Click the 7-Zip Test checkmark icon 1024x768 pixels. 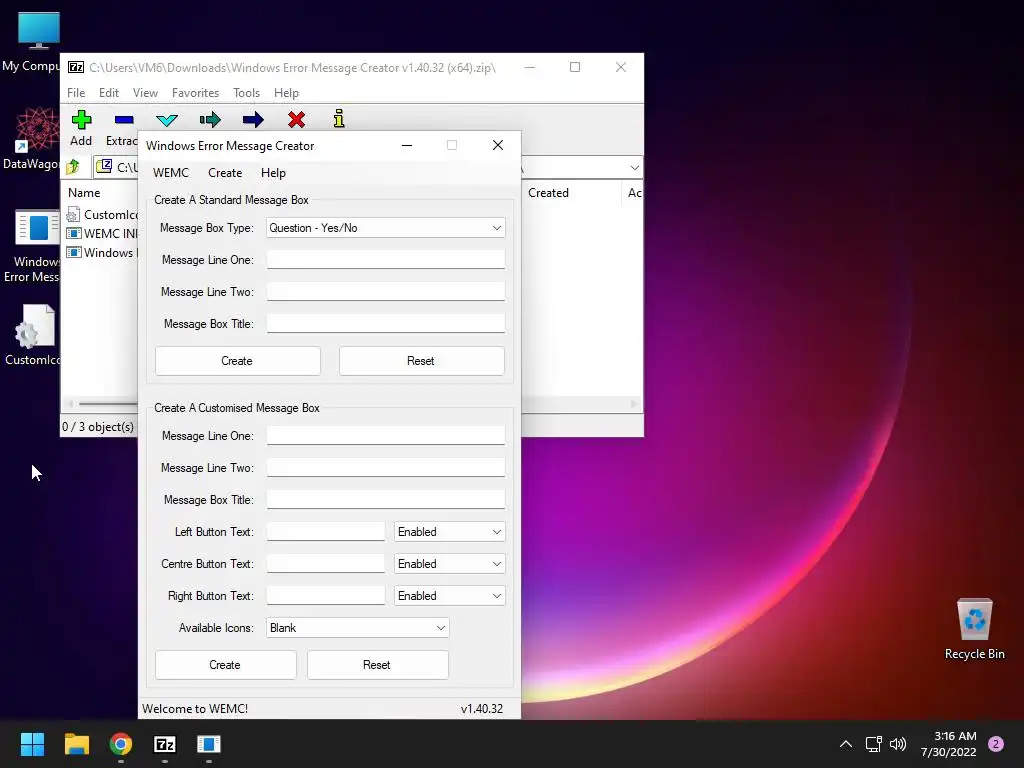coord(167,120)
